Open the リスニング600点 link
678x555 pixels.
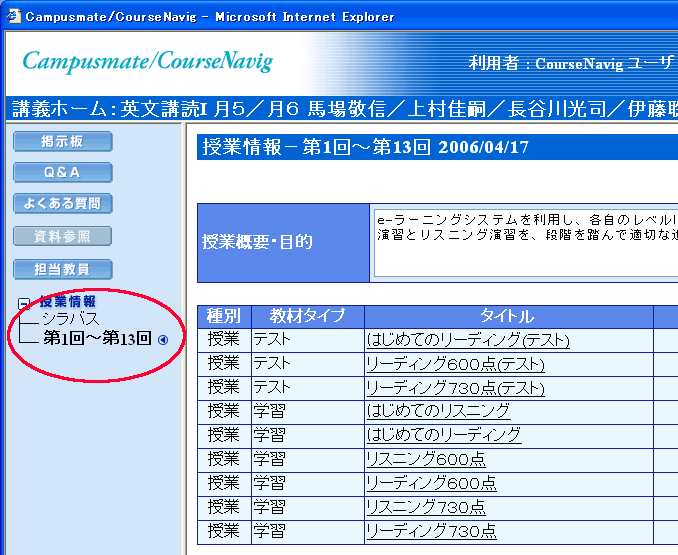[x=426, y=459]
